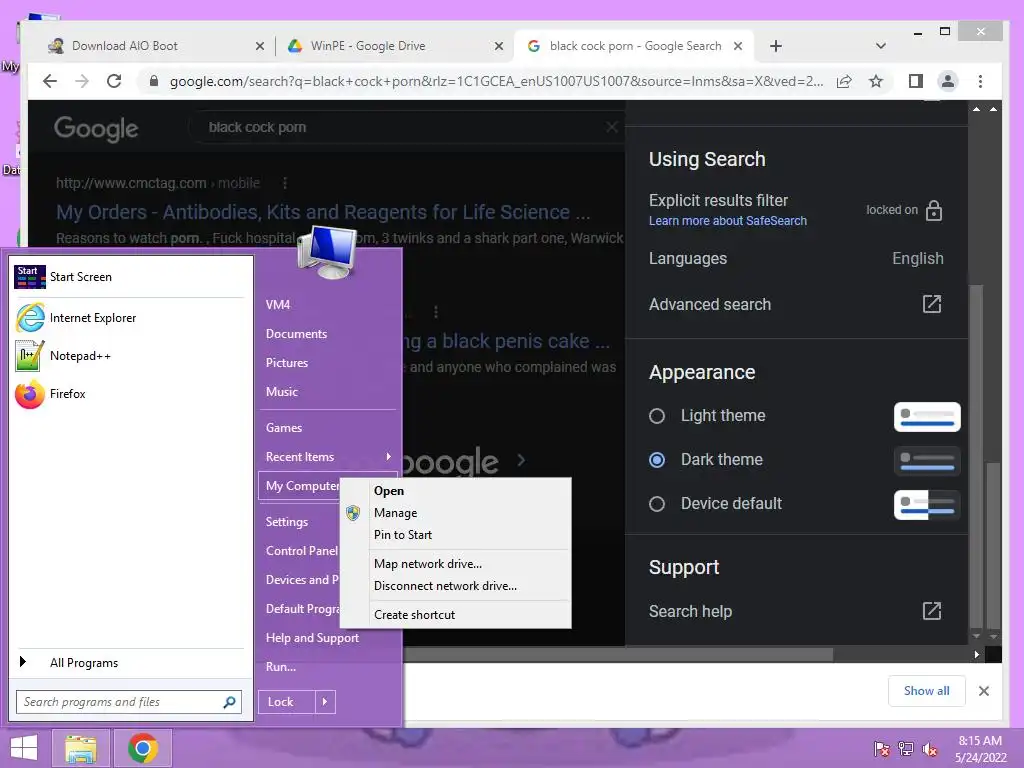Open Learn more about SafeSearch link
1024x768 pixels.
pyautogui.click(x=728, y=221)
